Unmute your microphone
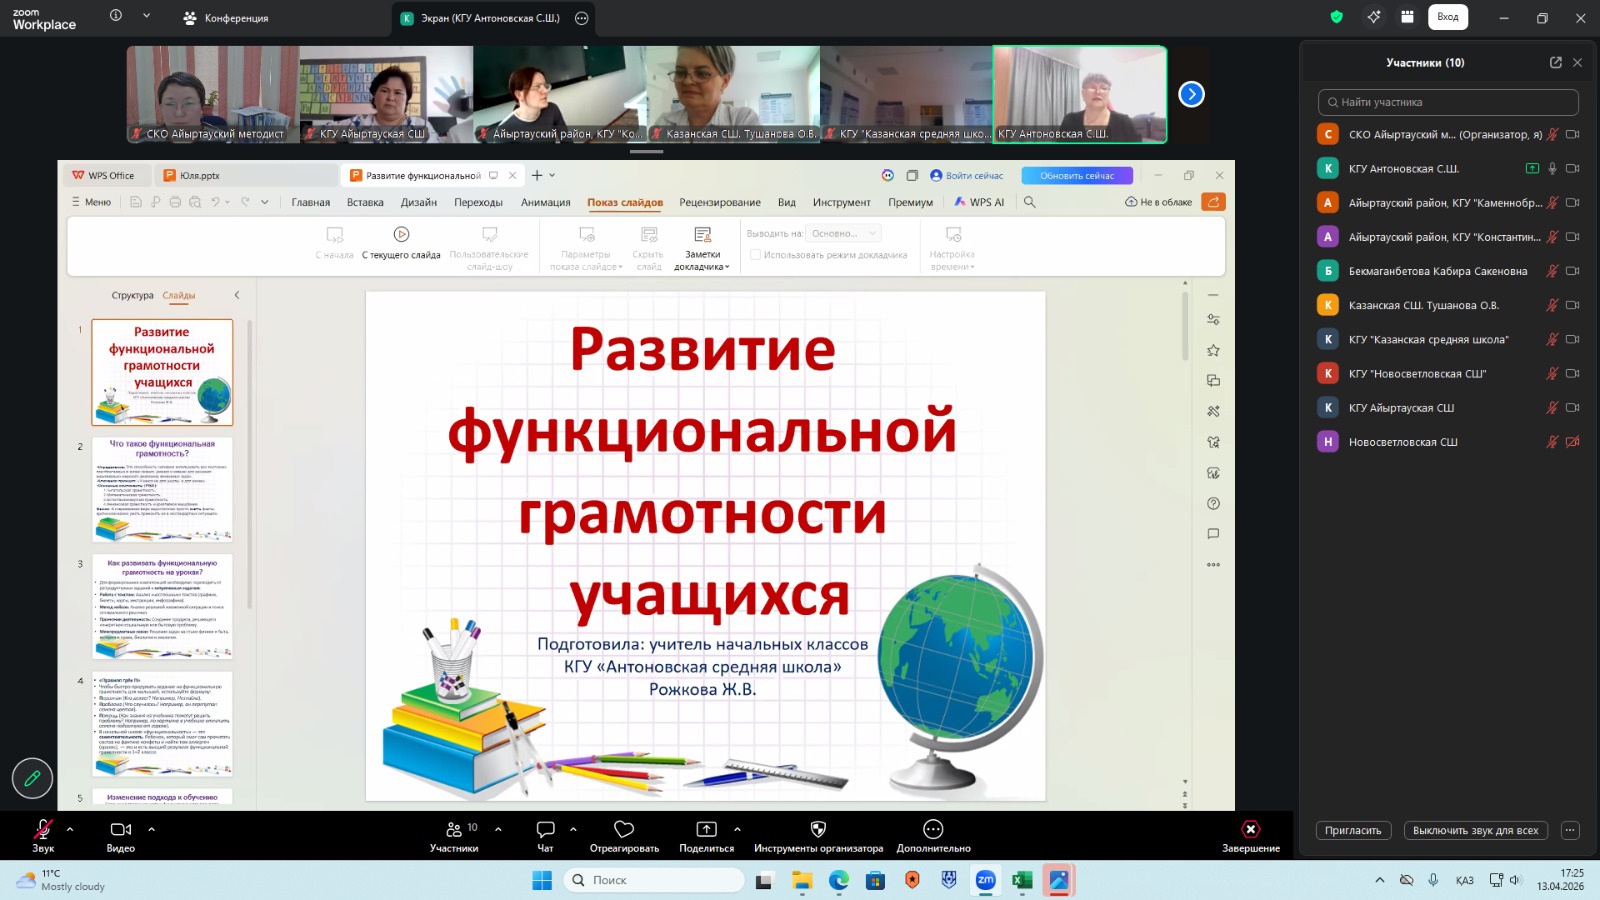 (x=43, y=830)
